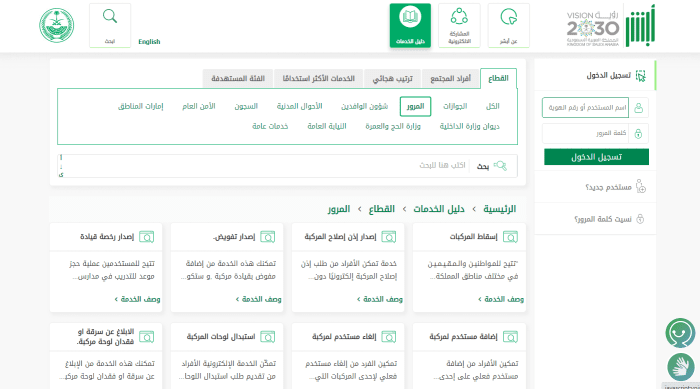Select the السجون sector filter
Viewport: 700px width, 389px height.
click(246, 106)
